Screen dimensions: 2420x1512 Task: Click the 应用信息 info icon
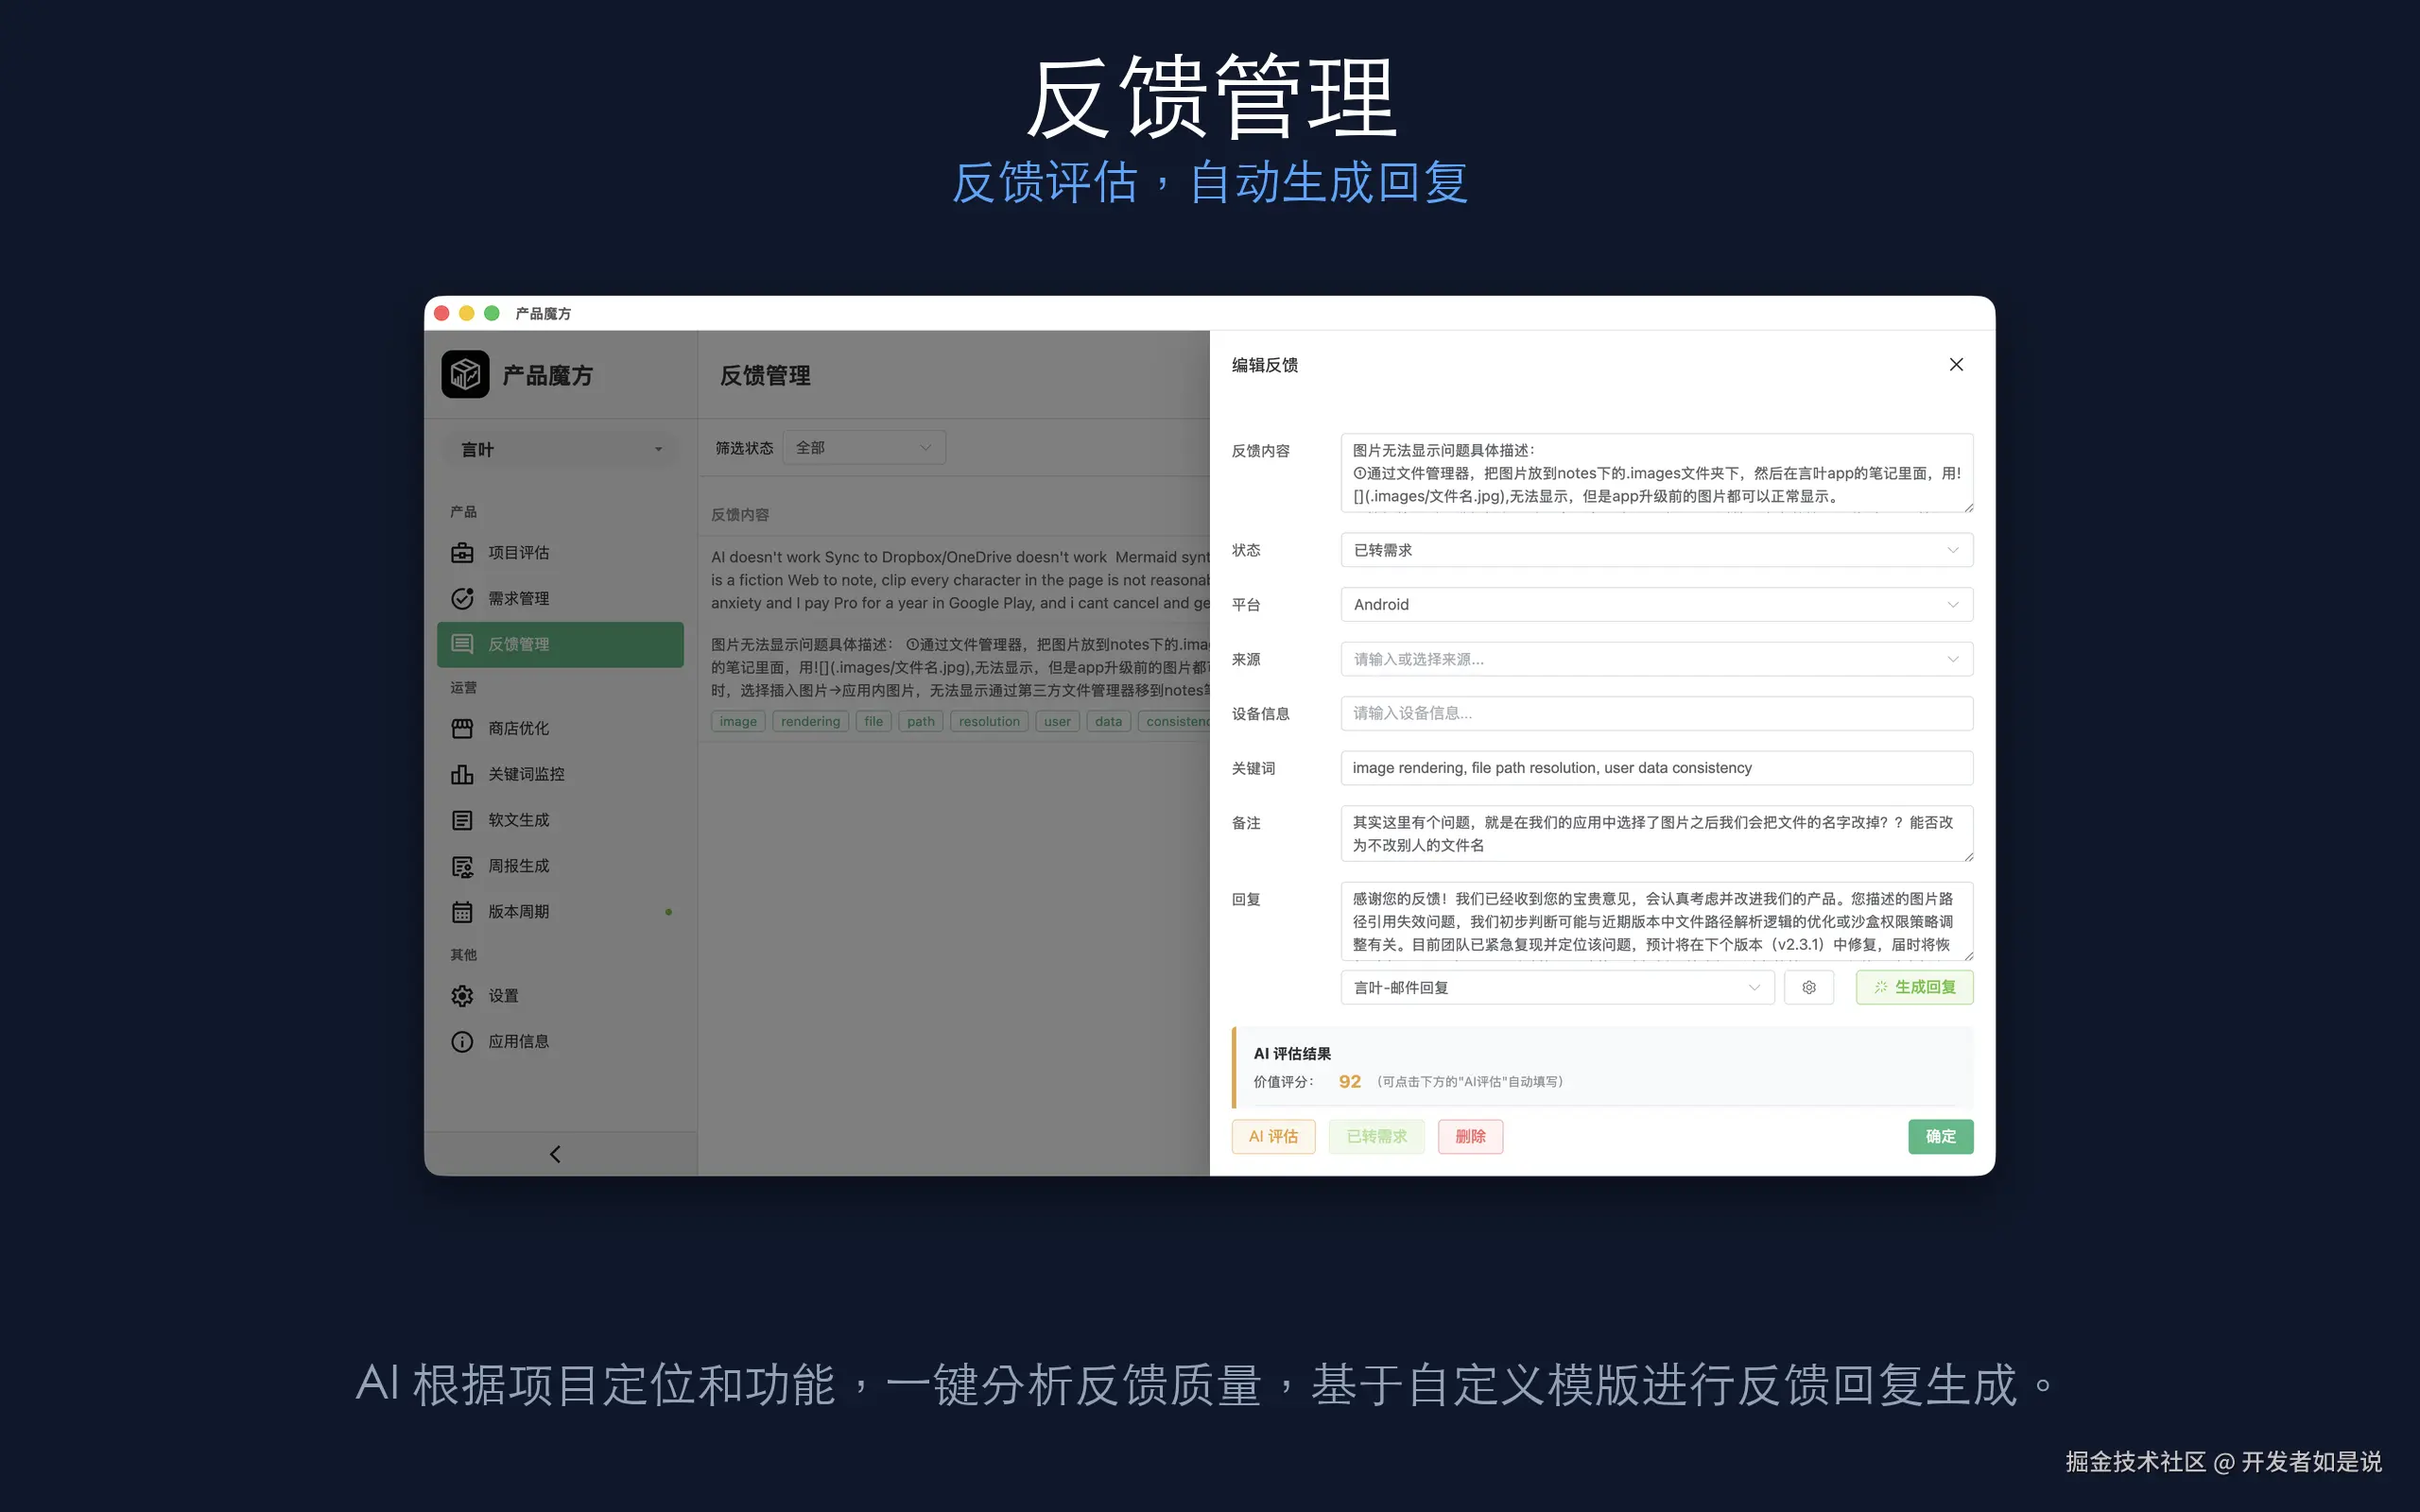point(462,1042)
